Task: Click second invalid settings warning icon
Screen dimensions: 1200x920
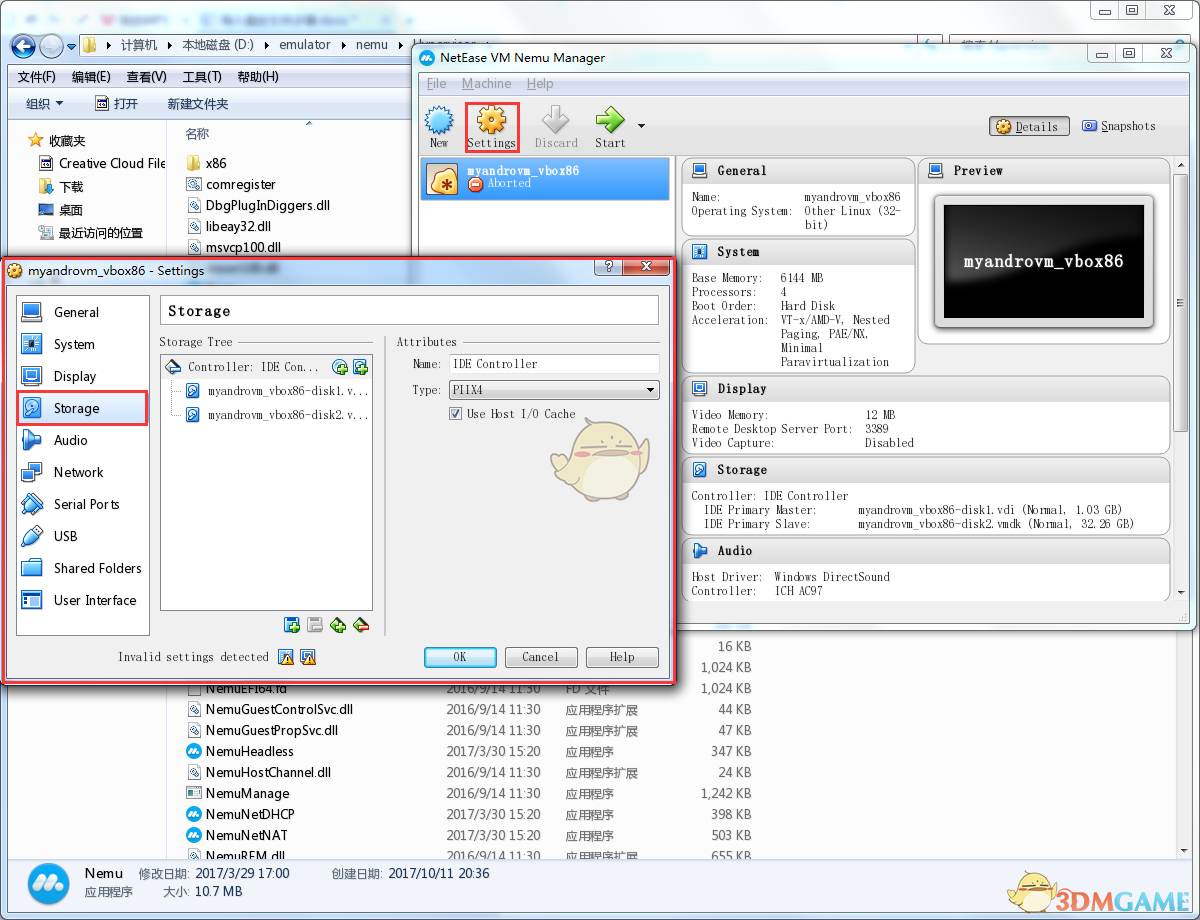Action: 308,657
